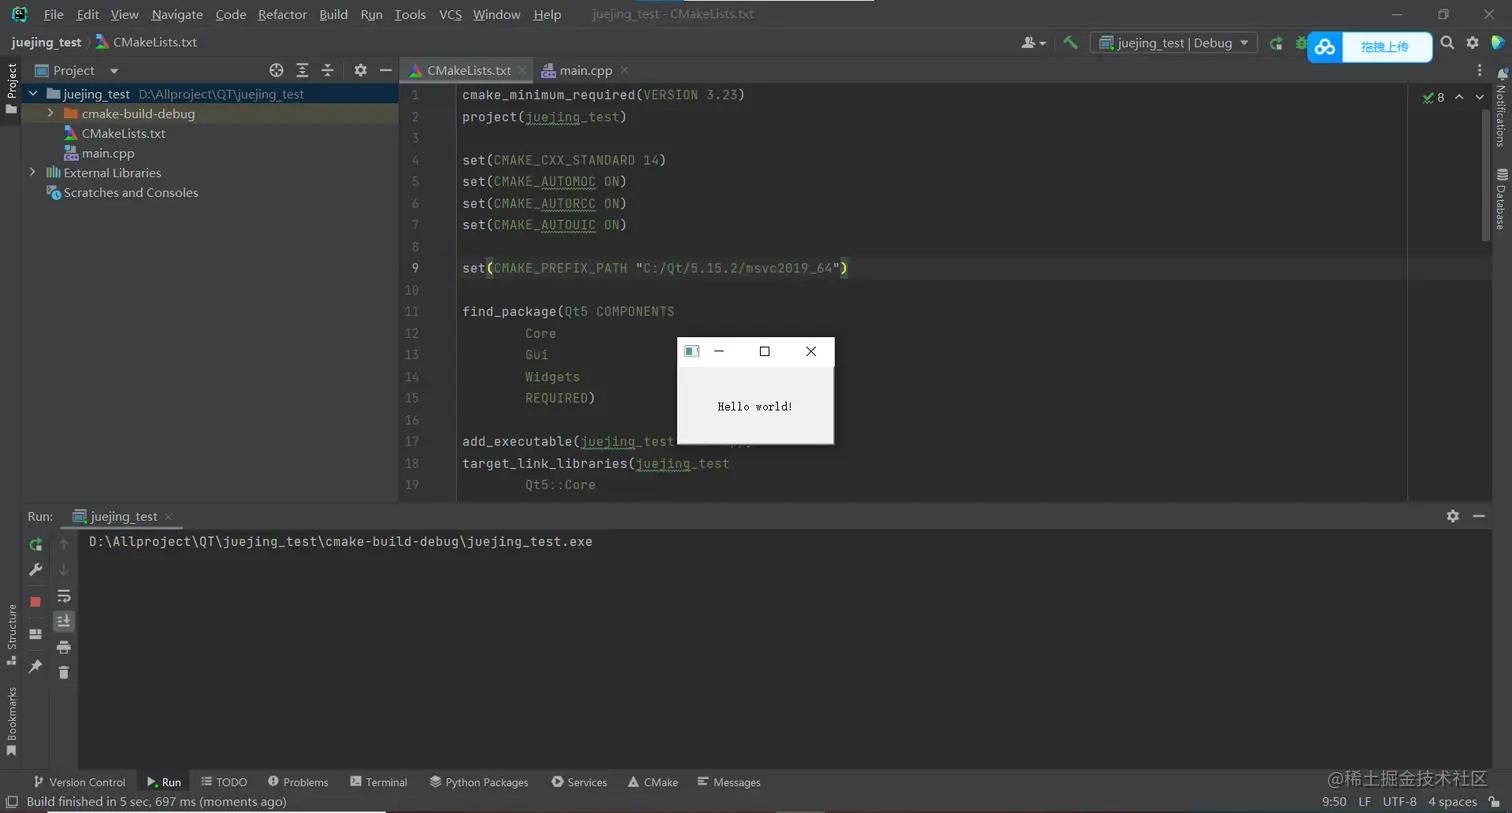Open Run panel settings gear
The width and height of the screenshot is (1512, 813).
pos(1453,516)
